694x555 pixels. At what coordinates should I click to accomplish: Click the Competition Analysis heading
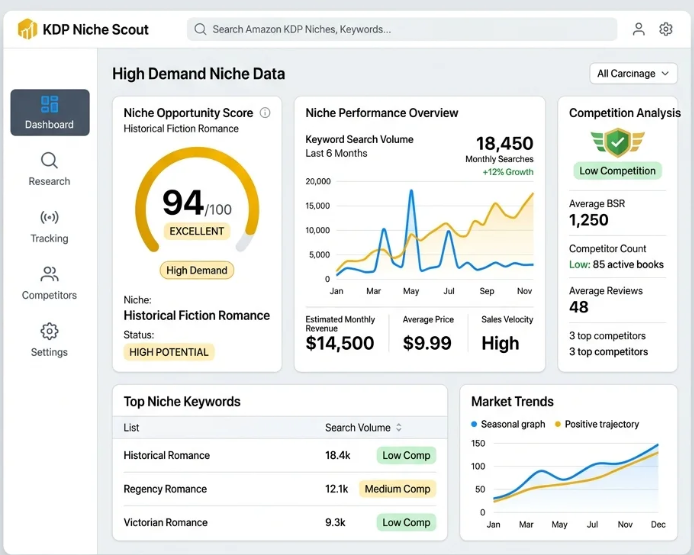coord(625,113)
